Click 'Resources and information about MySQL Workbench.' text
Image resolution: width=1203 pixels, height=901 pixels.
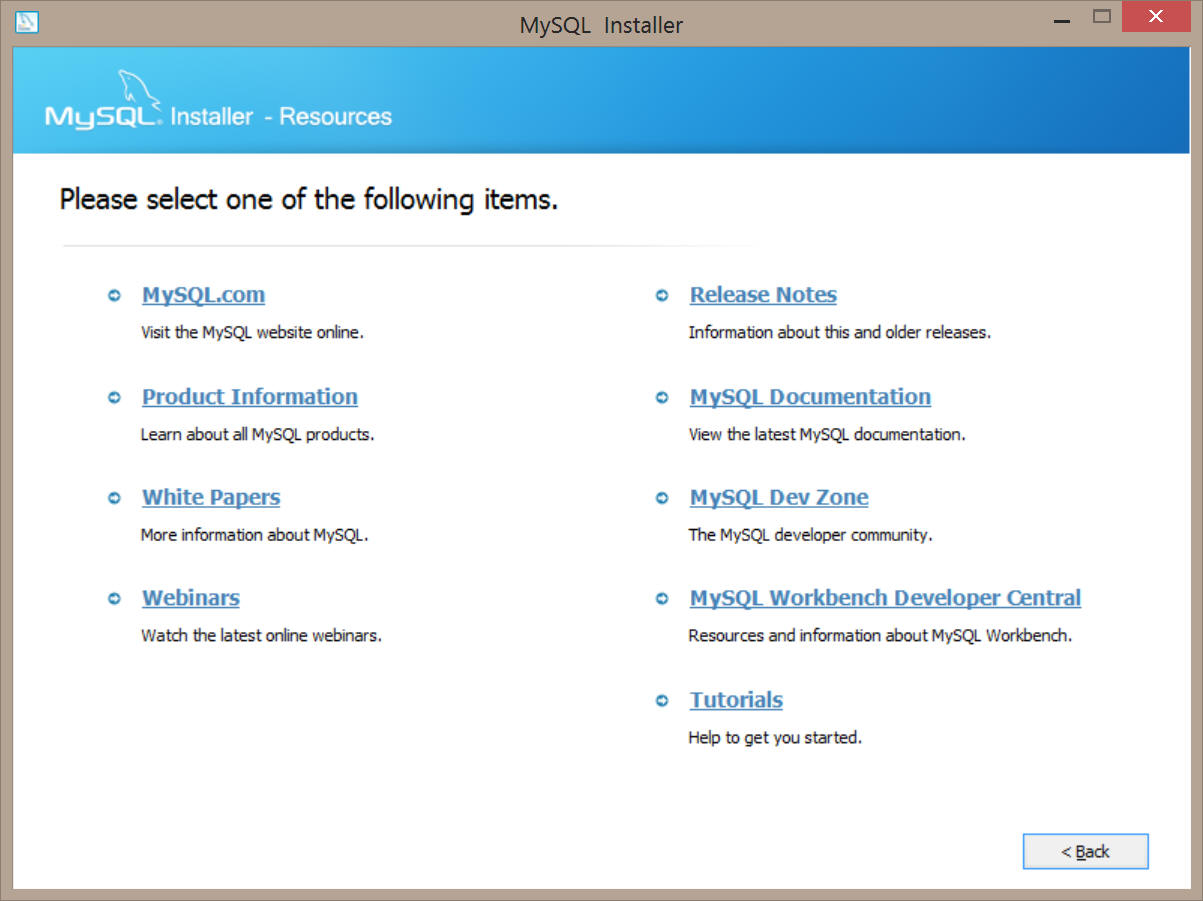(x=880, y=636)
